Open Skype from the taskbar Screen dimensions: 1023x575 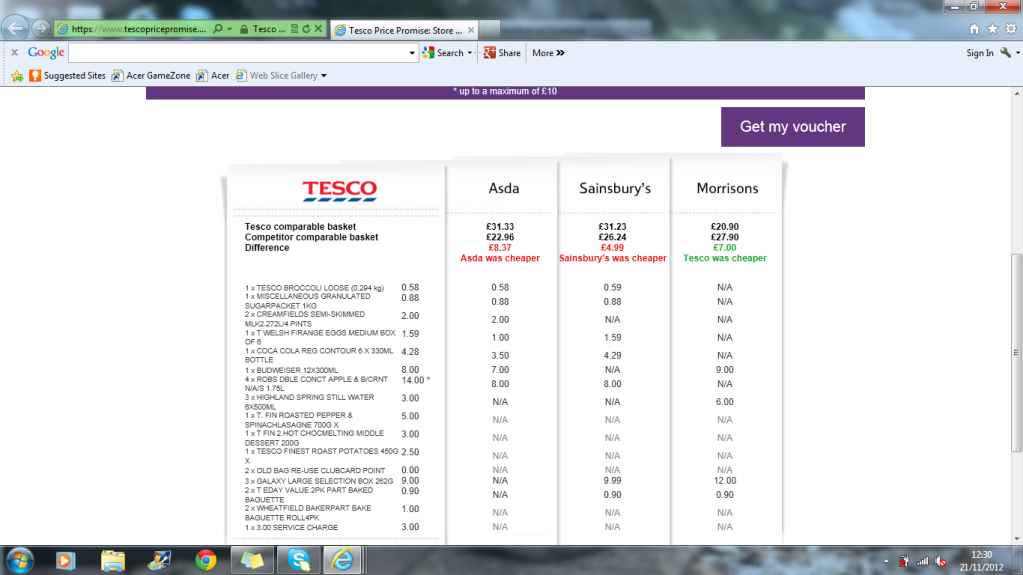point(297,559)
